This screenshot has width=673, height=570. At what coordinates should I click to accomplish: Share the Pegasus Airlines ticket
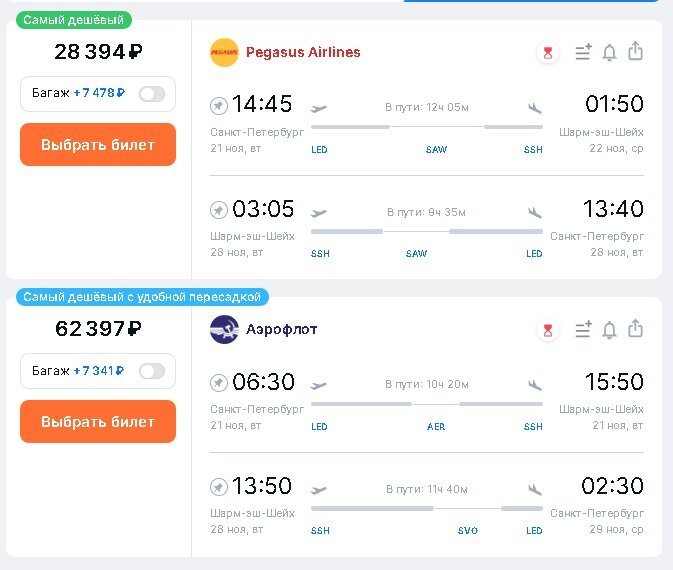coord(635,51)
